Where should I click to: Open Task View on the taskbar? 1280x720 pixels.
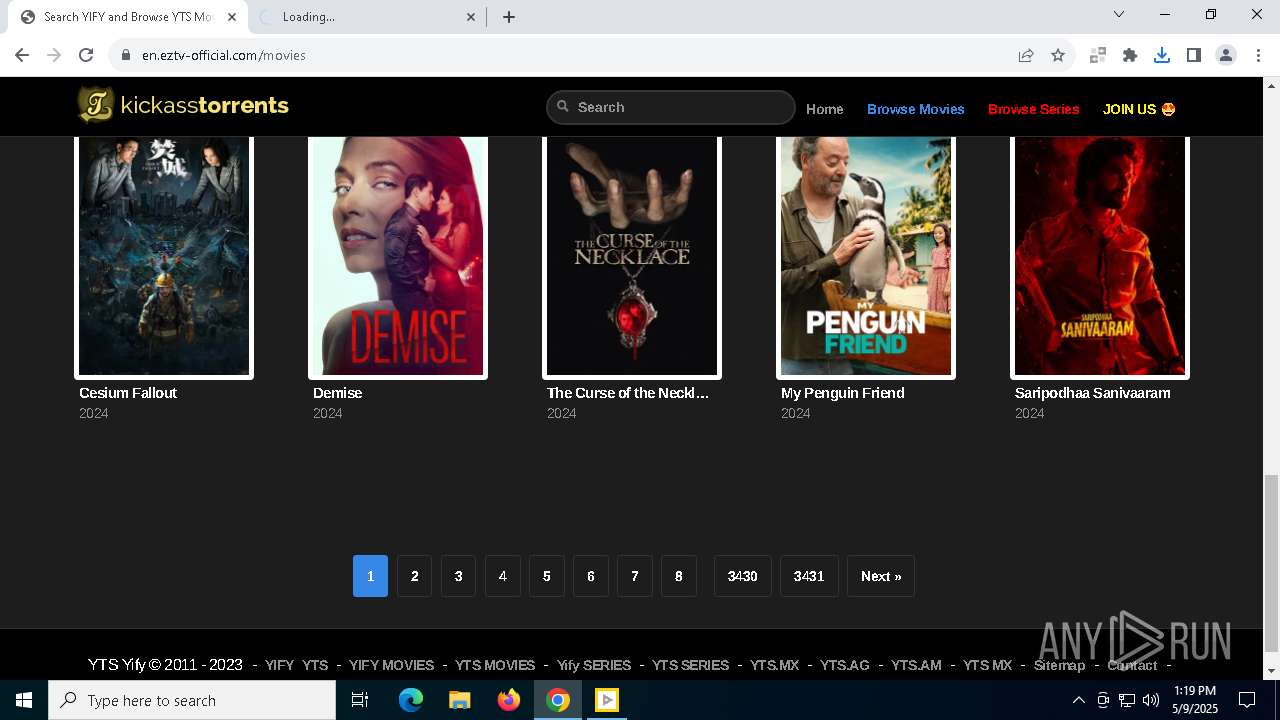click(x=360, y=700)
